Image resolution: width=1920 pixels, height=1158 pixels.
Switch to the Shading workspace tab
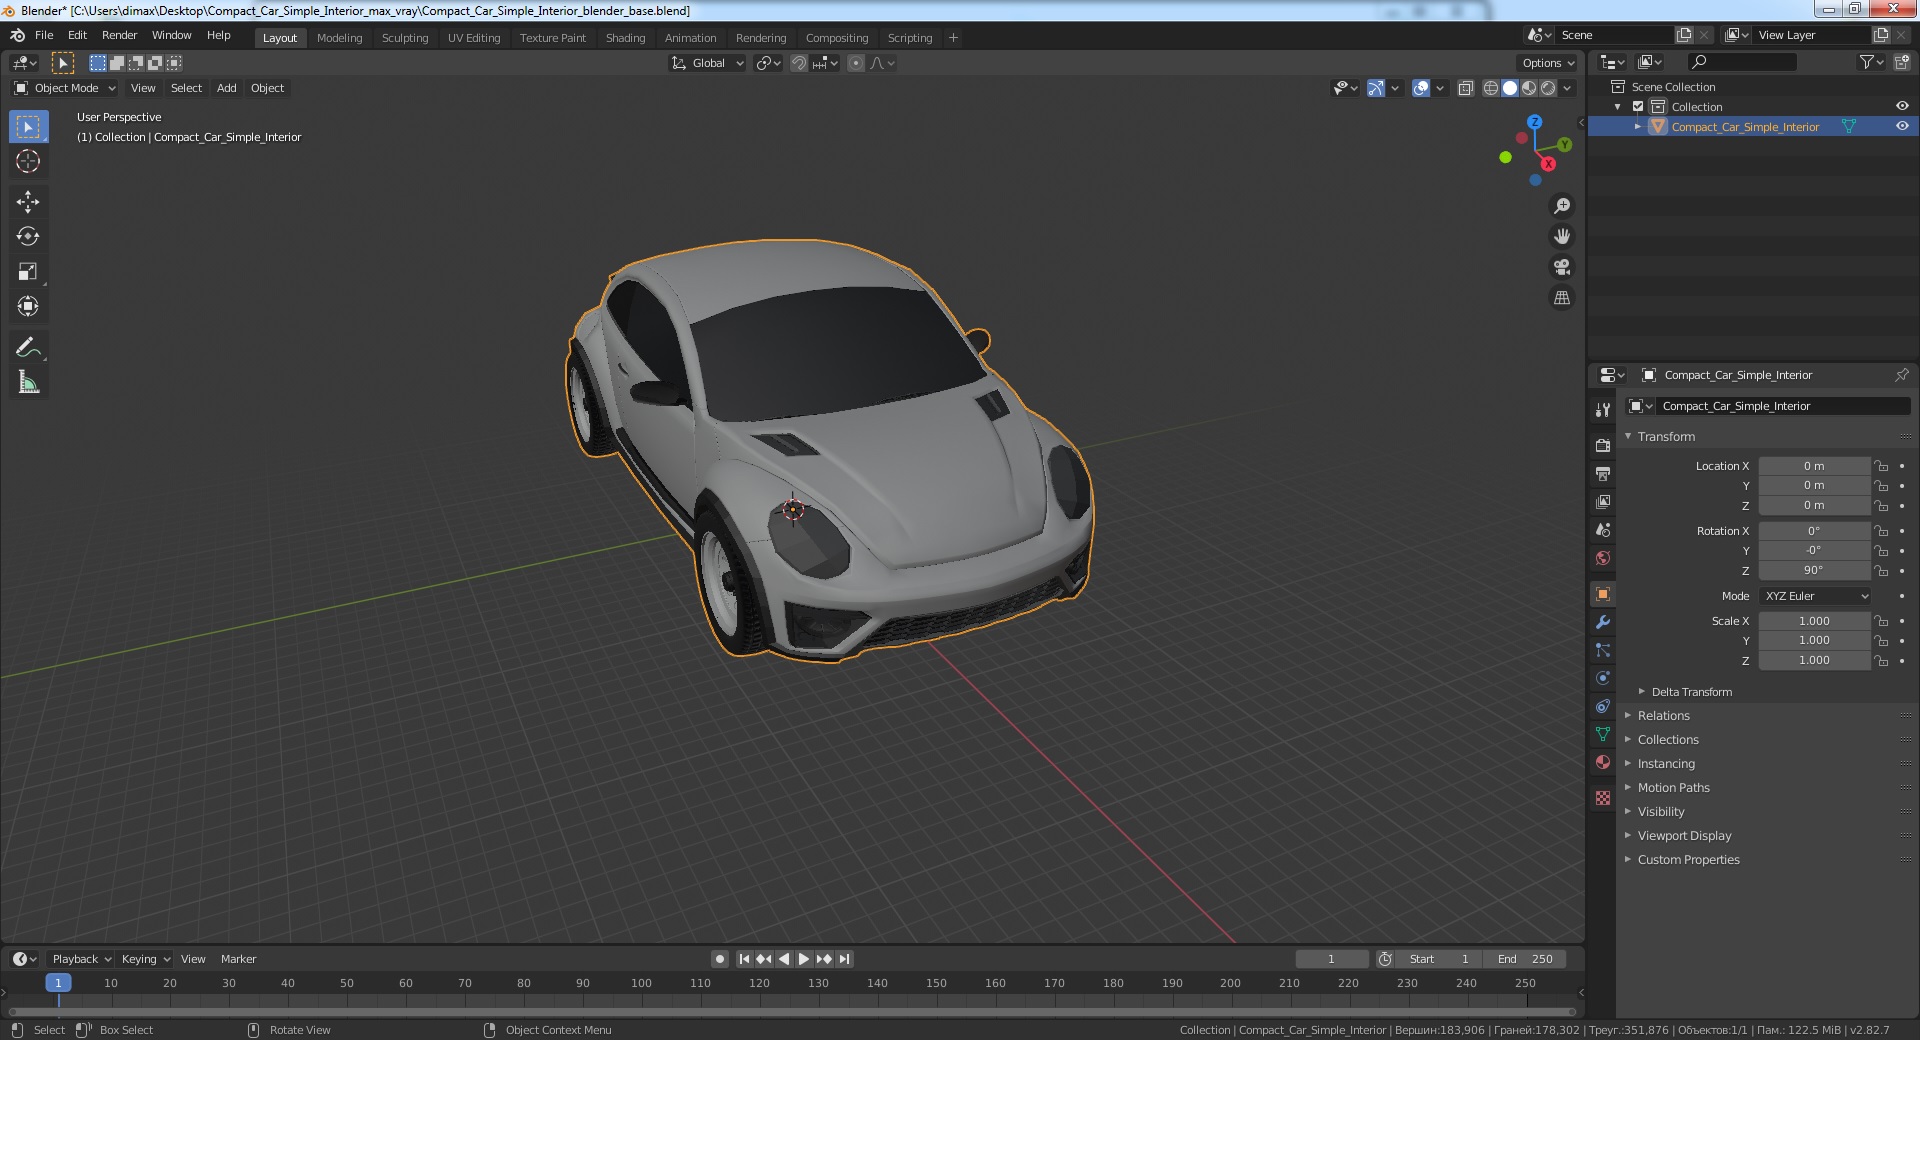click(625, 38)
